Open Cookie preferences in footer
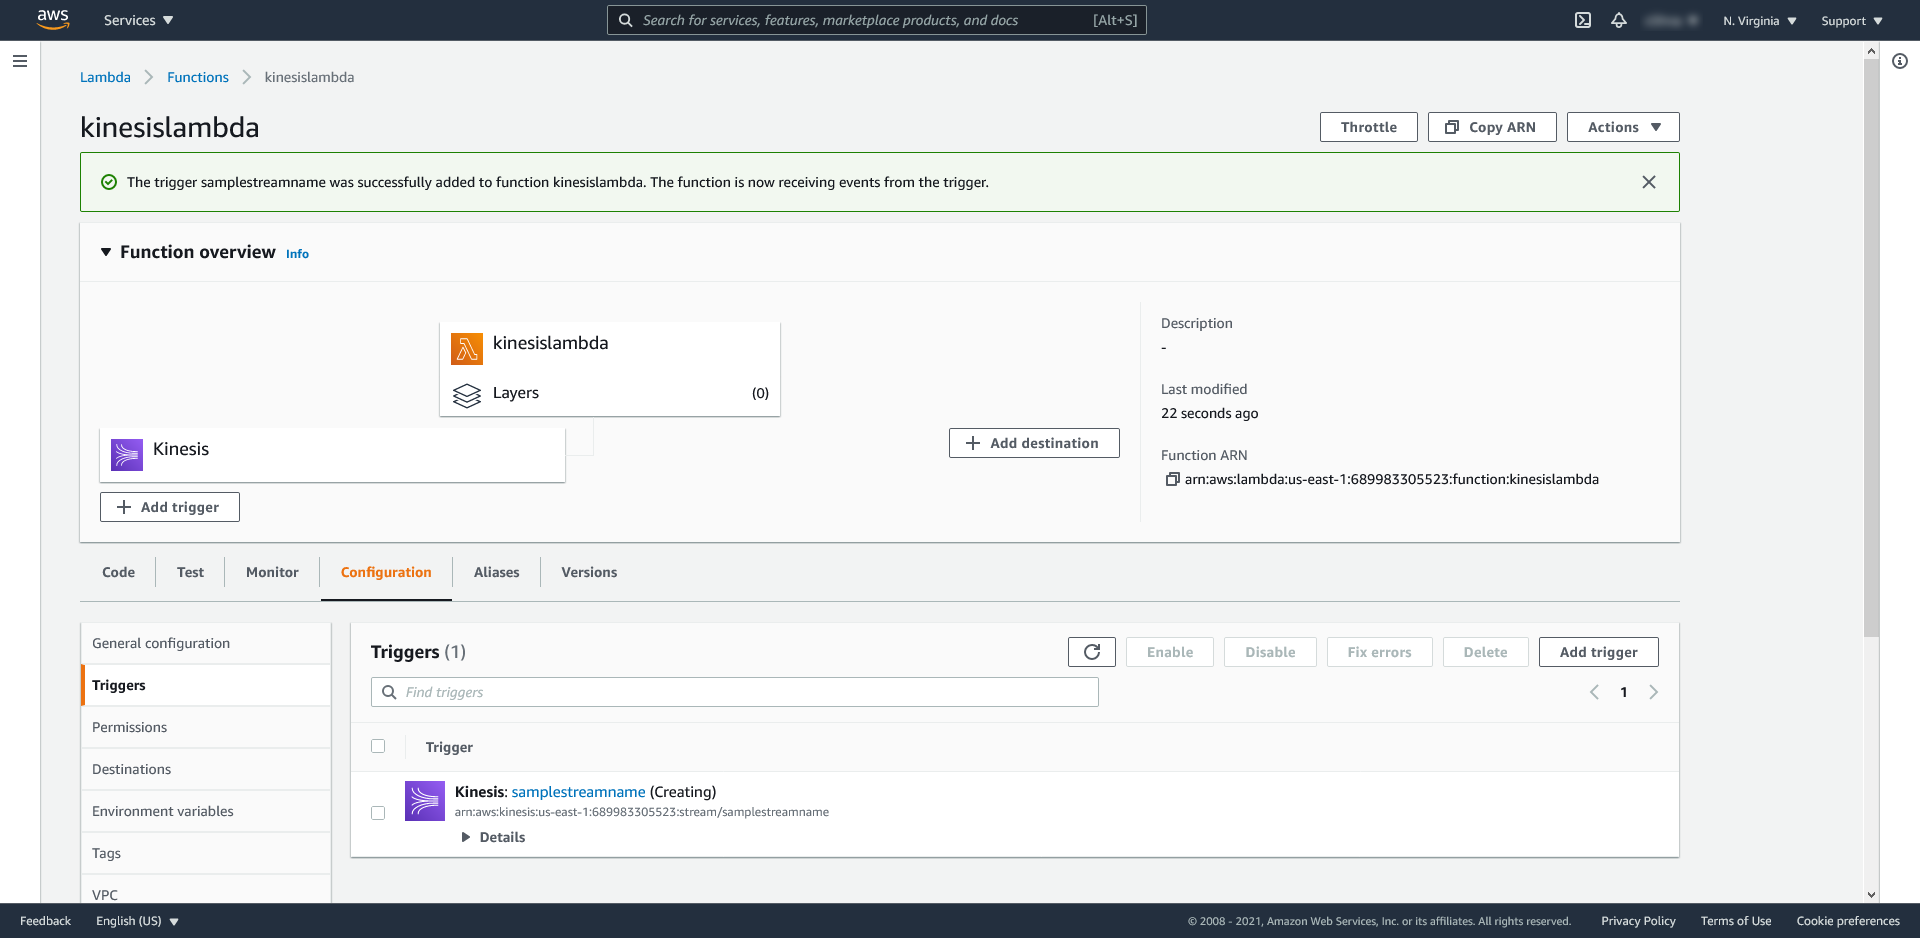This screenshot has height=938, width=1920. [x=1848, y=921]
